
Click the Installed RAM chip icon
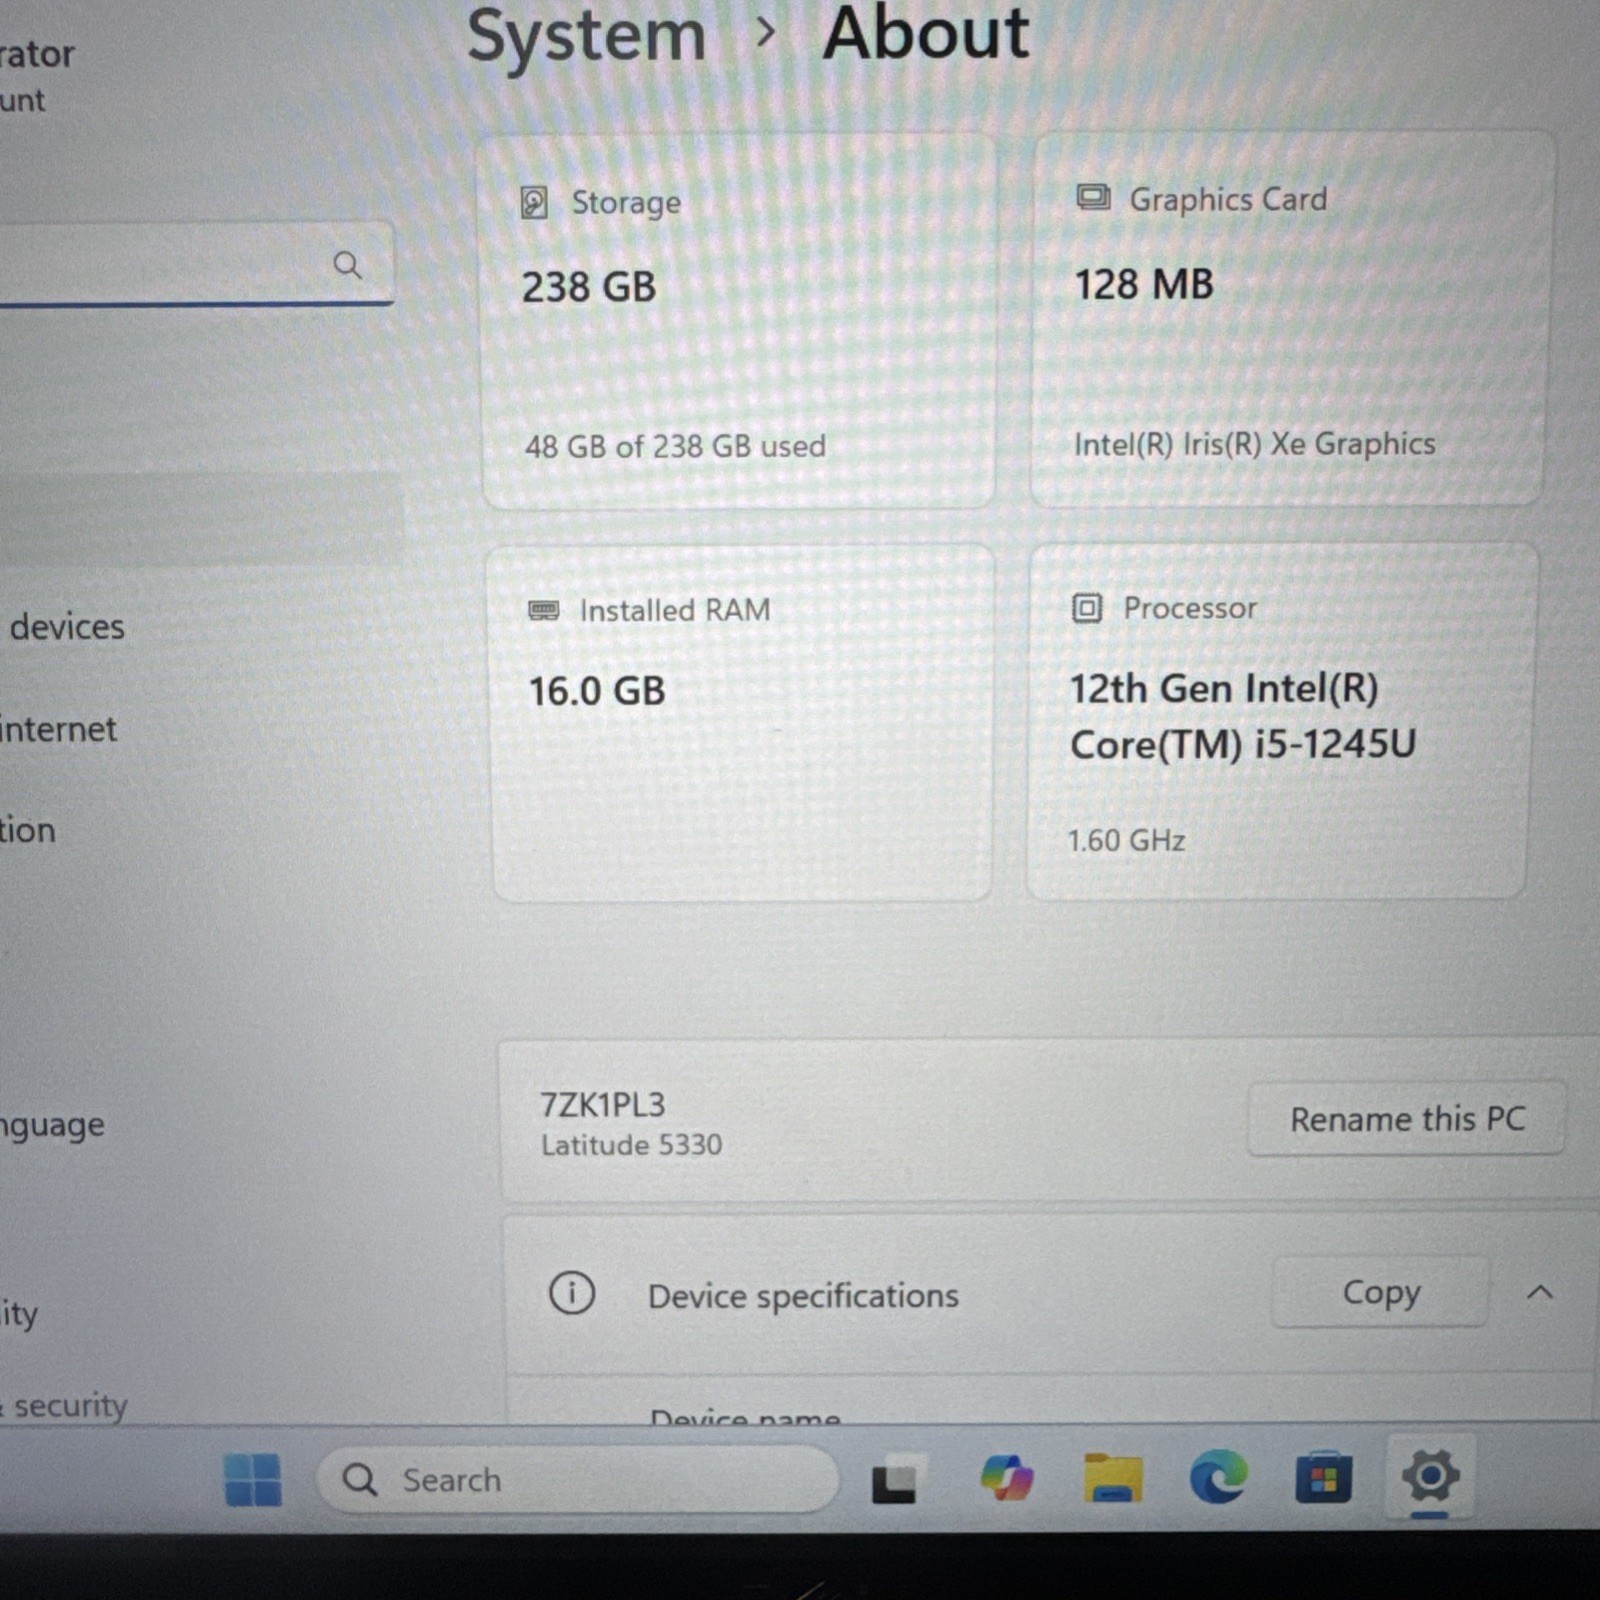coord(543,610)
